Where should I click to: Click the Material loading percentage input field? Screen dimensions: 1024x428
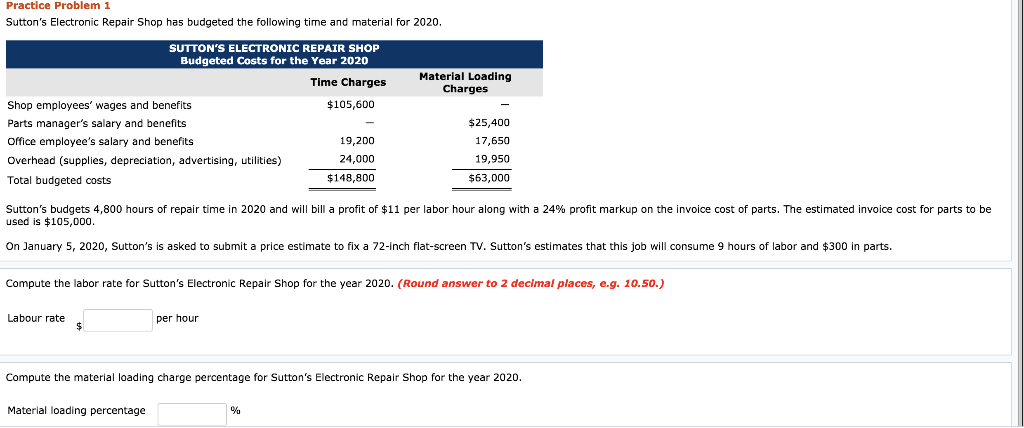click(x=192, y=414)
